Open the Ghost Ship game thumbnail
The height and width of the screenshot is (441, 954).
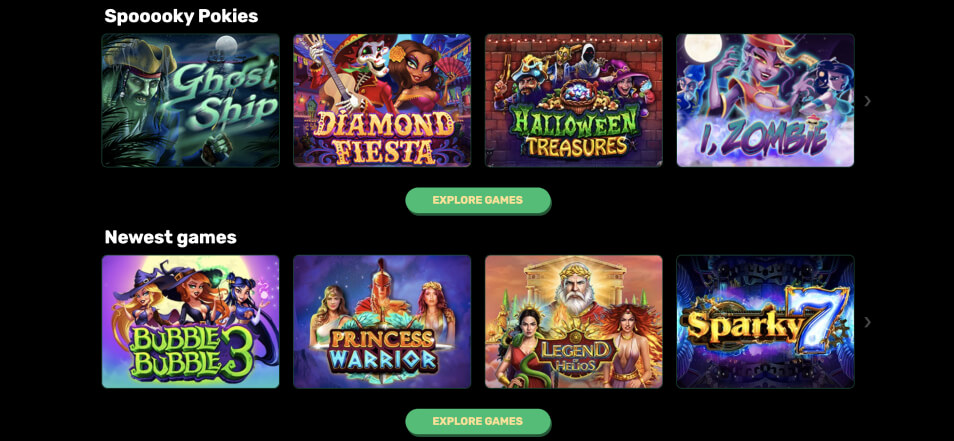tap(190, 100)
